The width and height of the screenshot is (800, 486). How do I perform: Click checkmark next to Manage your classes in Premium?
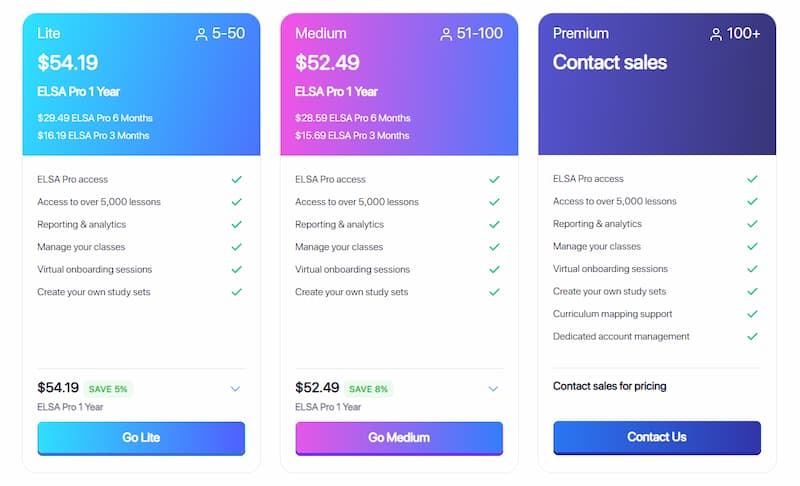click(753, 246)
